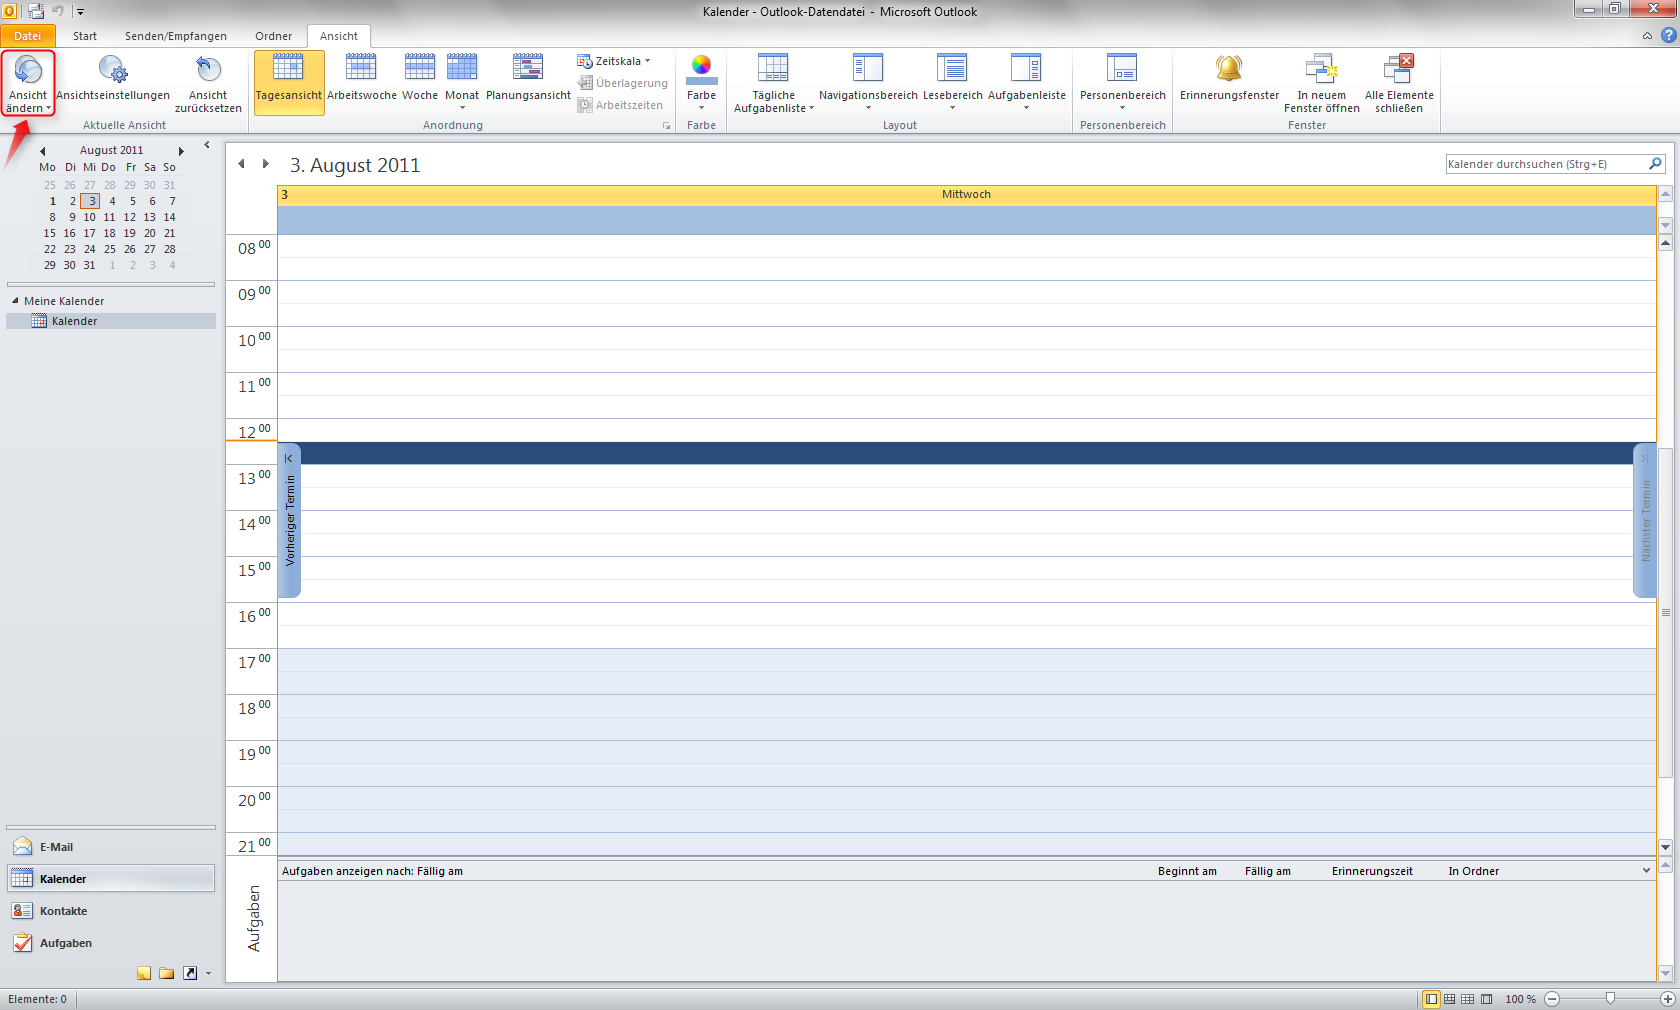Switch to the Monat calendar view
Viewport: 1680px width, 1010px height.
tap(461, 80)
